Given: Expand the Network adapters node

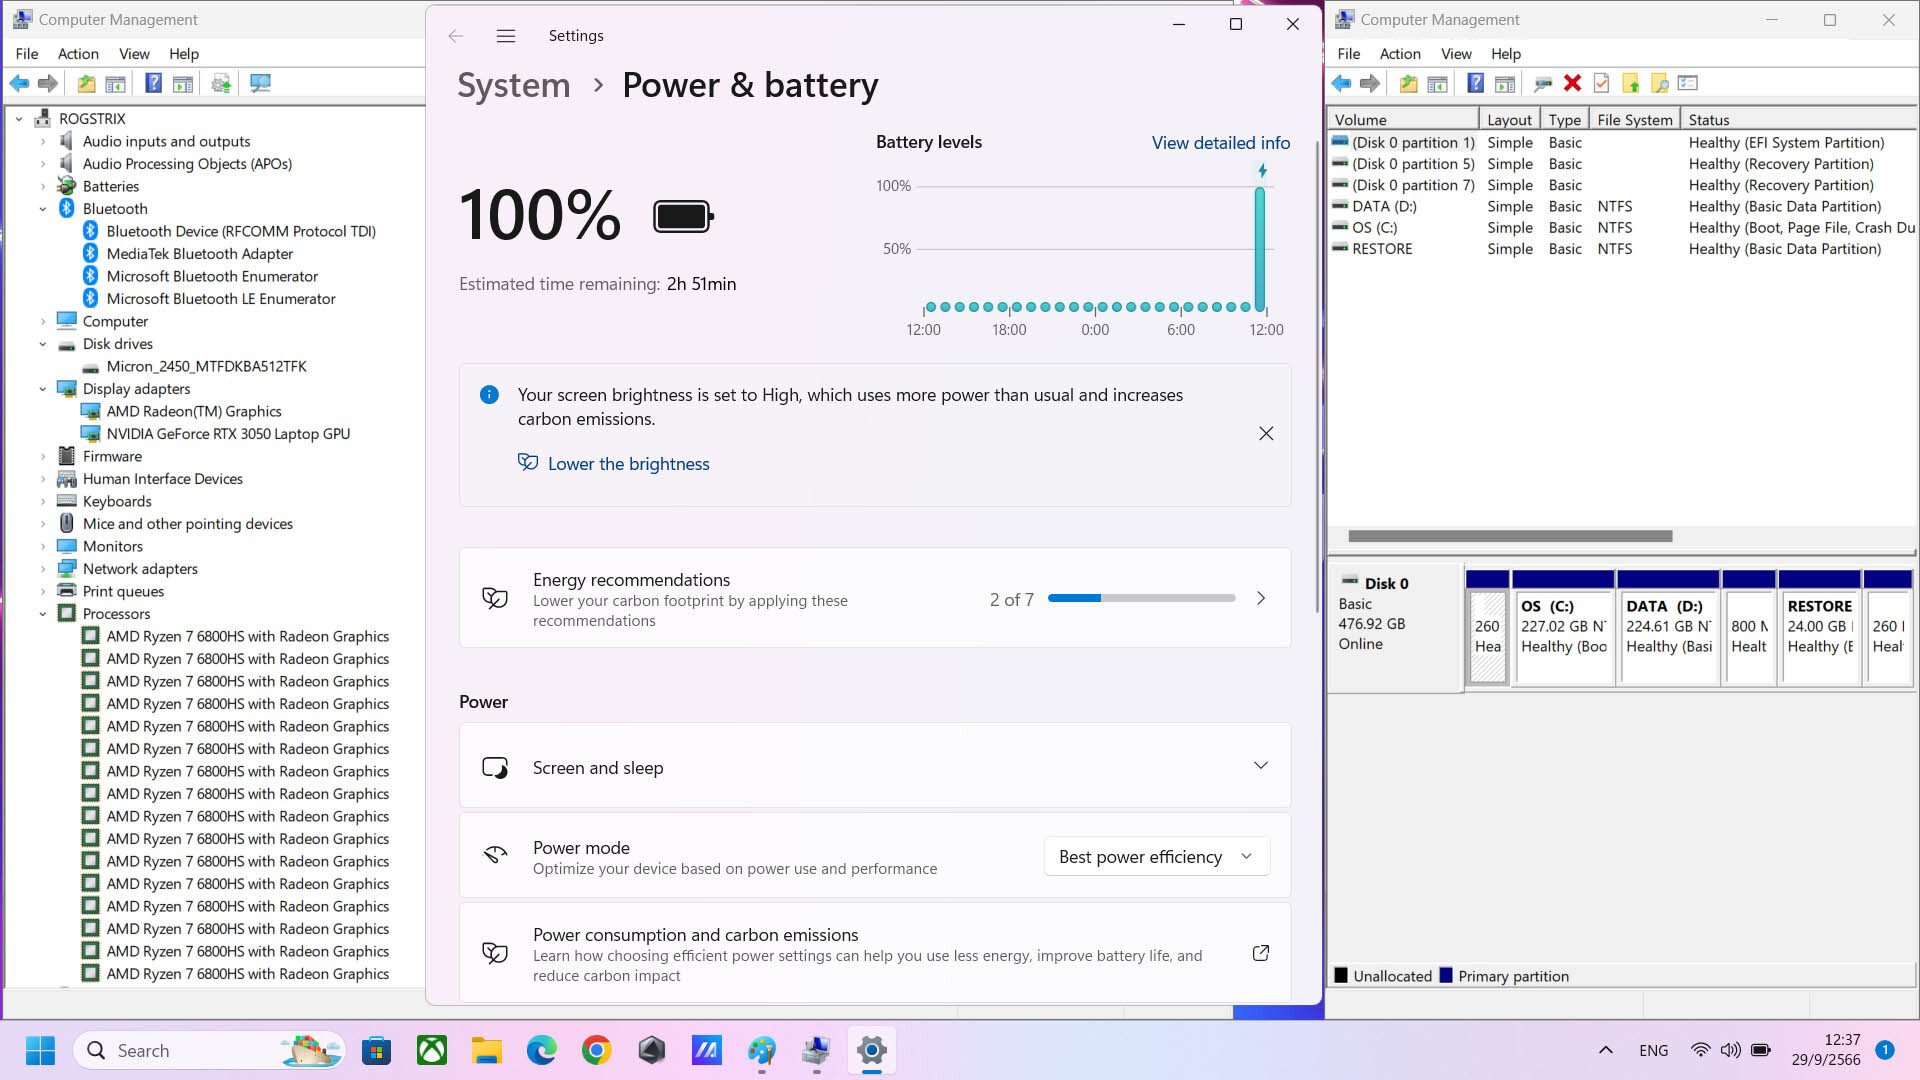Looking at the screenshot, I should (43, 569).
